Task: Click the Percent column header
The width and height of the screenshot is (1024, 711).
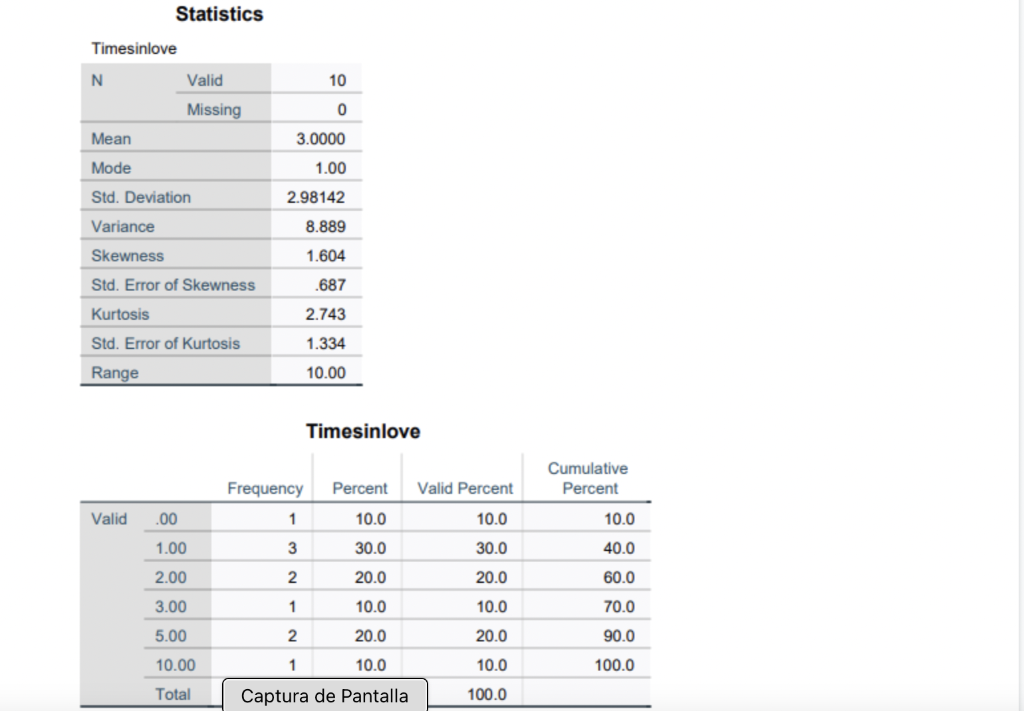Action: (358, 488)
